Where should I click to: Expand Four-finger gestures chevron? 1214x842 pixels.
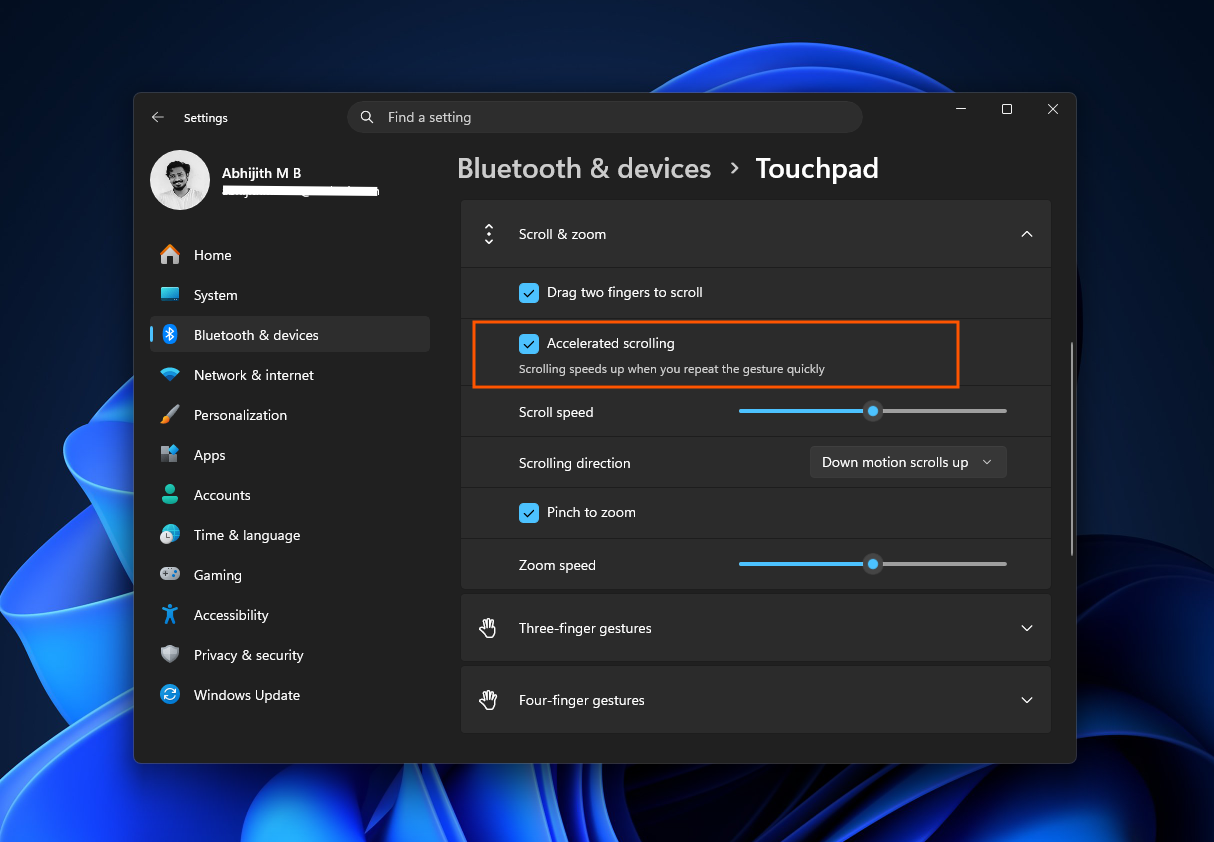[1026, 700]
